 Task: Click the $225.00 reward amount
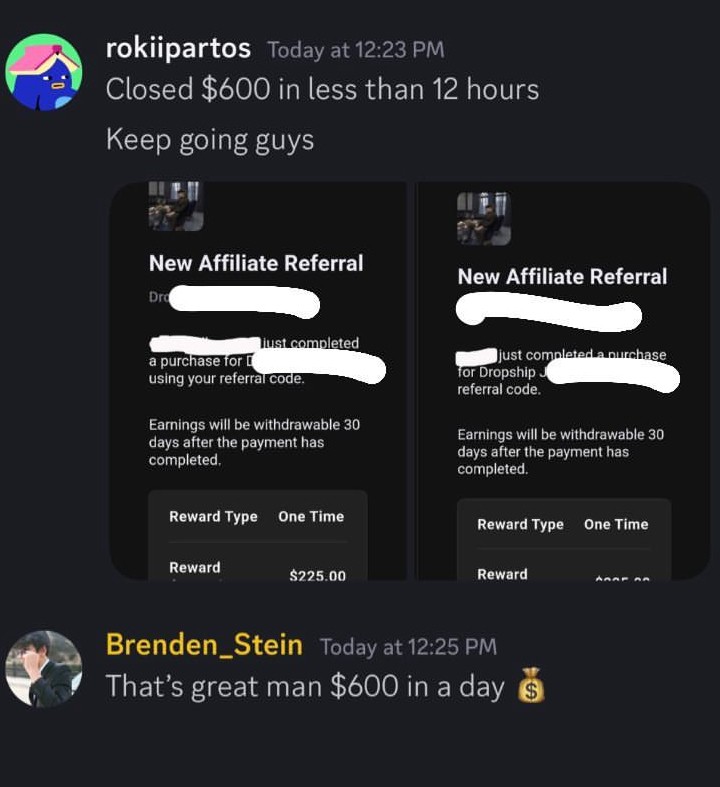(318, 575)
